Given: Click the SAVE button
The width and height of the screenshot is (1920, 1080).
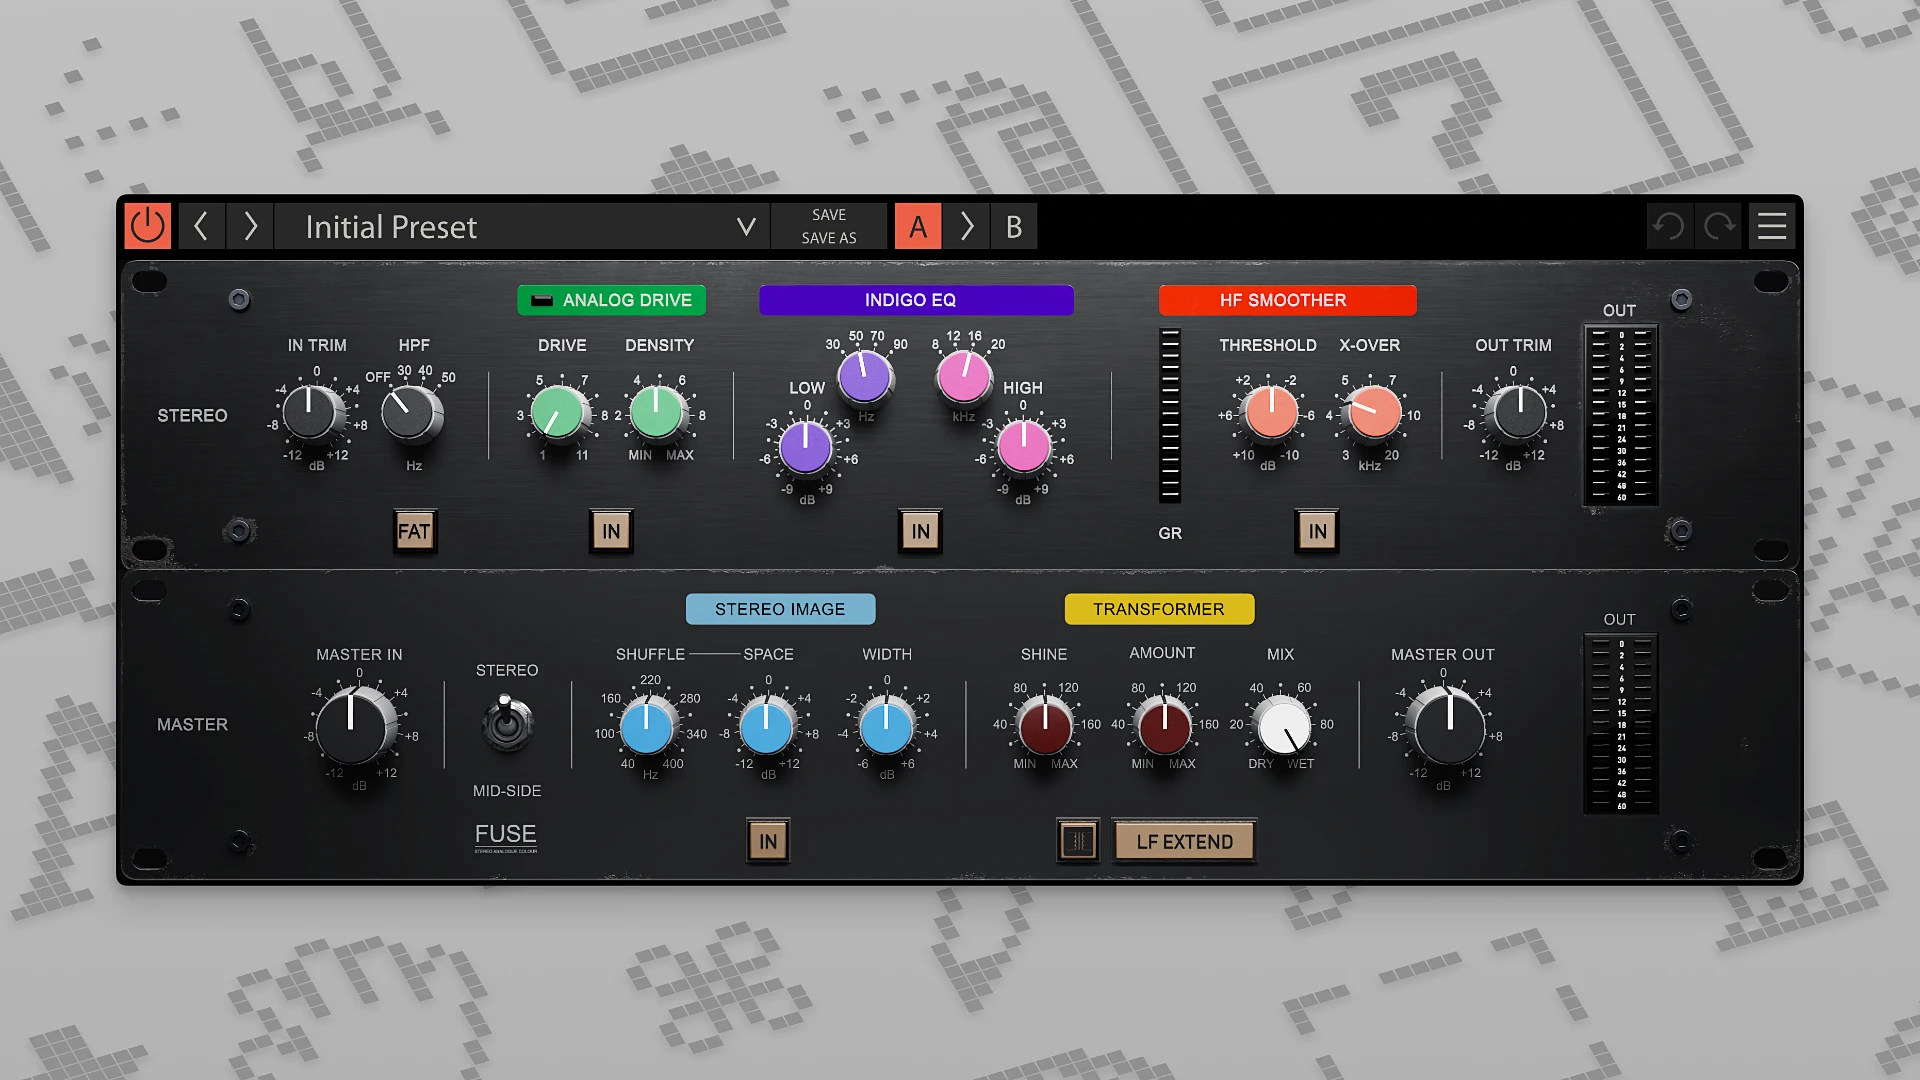Looking at the screenshot, I should [827, 213].
